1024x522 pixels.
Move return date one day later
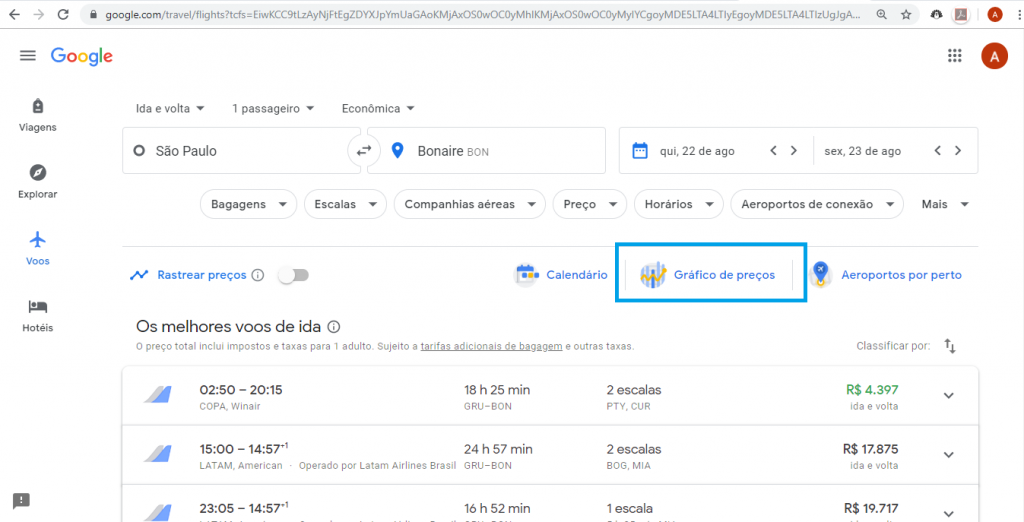[957, 151]
